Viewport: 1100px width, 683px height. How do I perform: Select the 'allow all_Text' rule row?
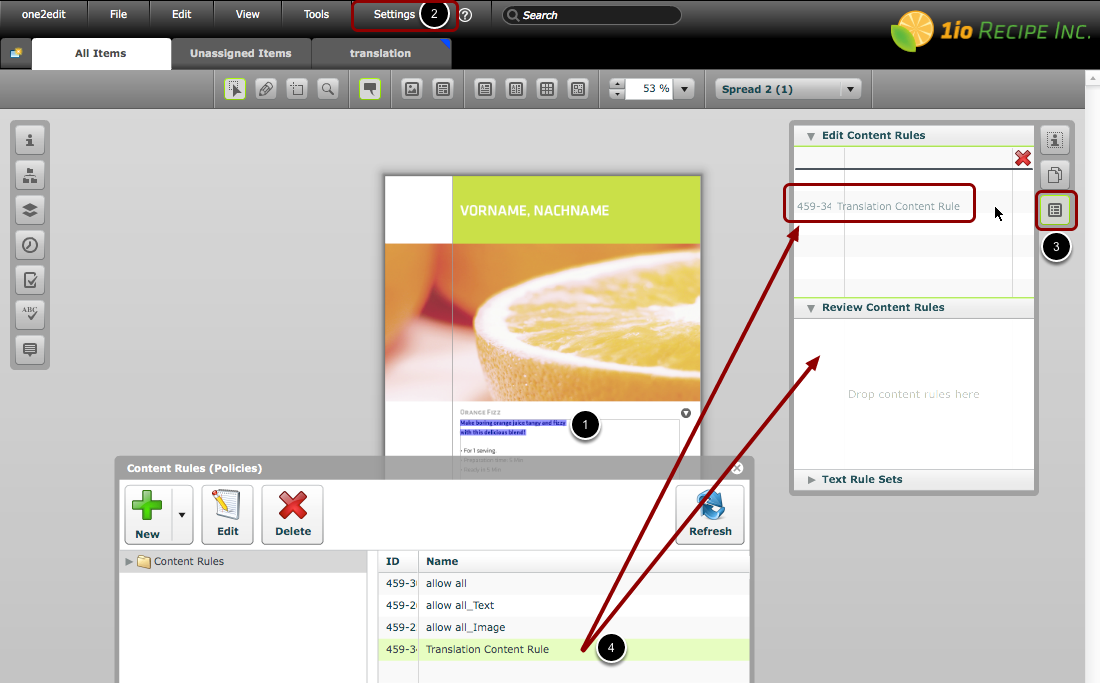point(563,605)
